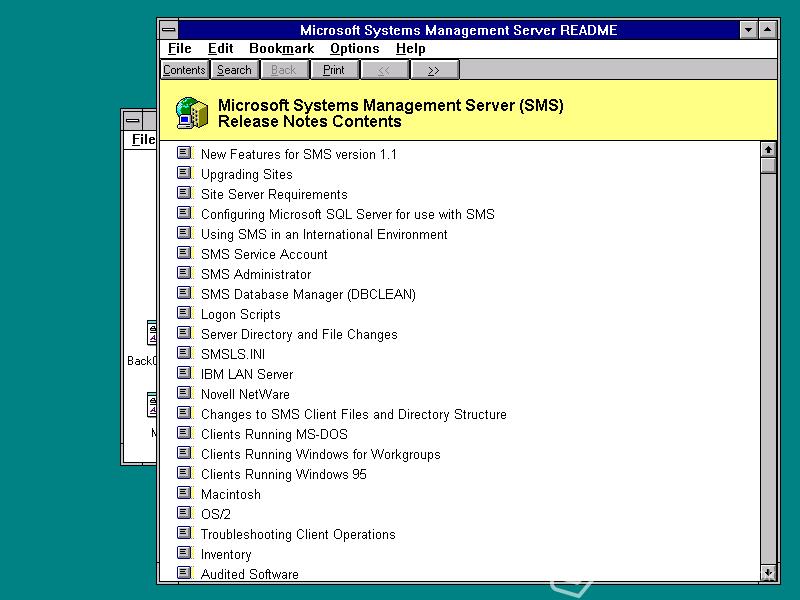The width and height of the screenshot is (800, 600).
Task: Open the IBM LAN Server topic
Action: click(x=247, y=374)
